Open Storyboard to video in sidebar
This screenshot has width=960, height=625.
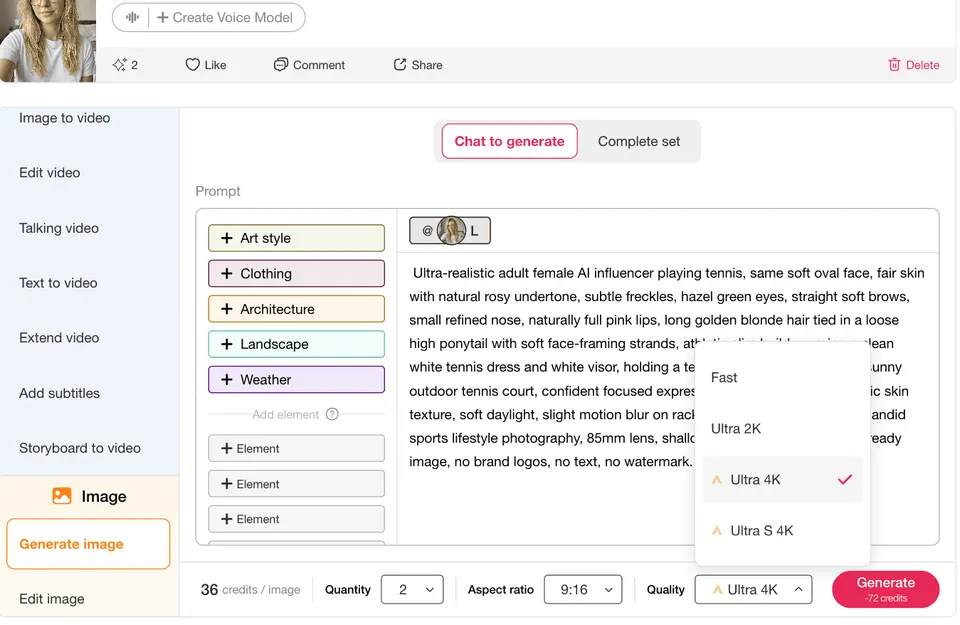pyautogui.click(x=80, y=448)
